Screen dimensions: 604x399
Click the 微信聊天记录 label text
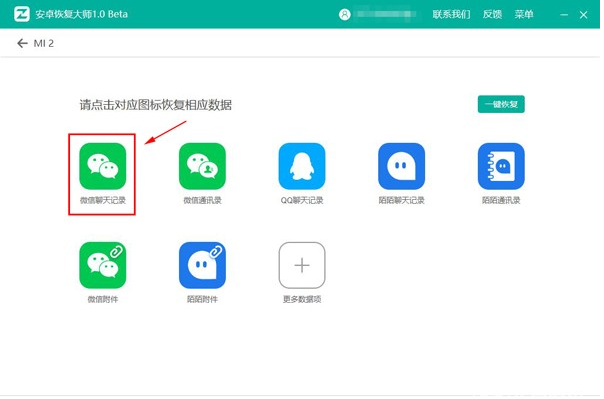pyautogui.click(x=103, y=201)
